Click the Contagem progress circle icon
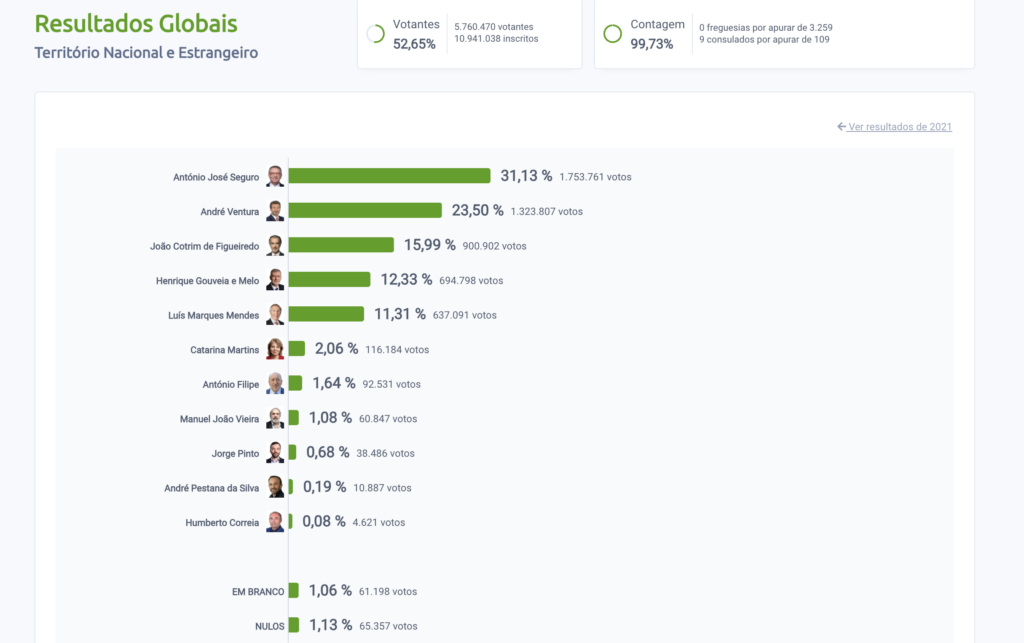Viewport: 1024px width, 643px height. (x=613, y=33)
